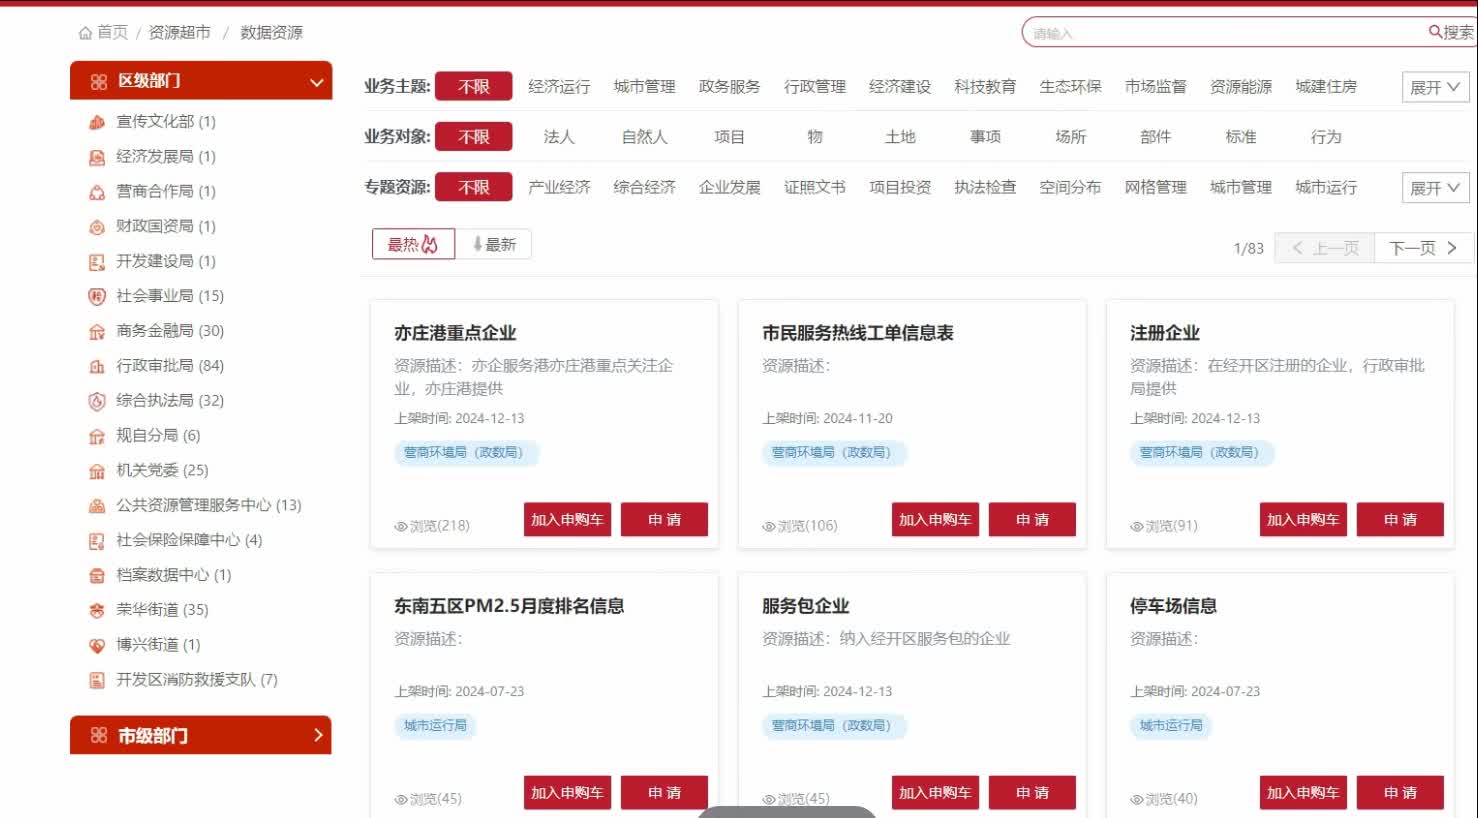
Task: Click the 综合执法局 department icon
Action: [97, 401]
